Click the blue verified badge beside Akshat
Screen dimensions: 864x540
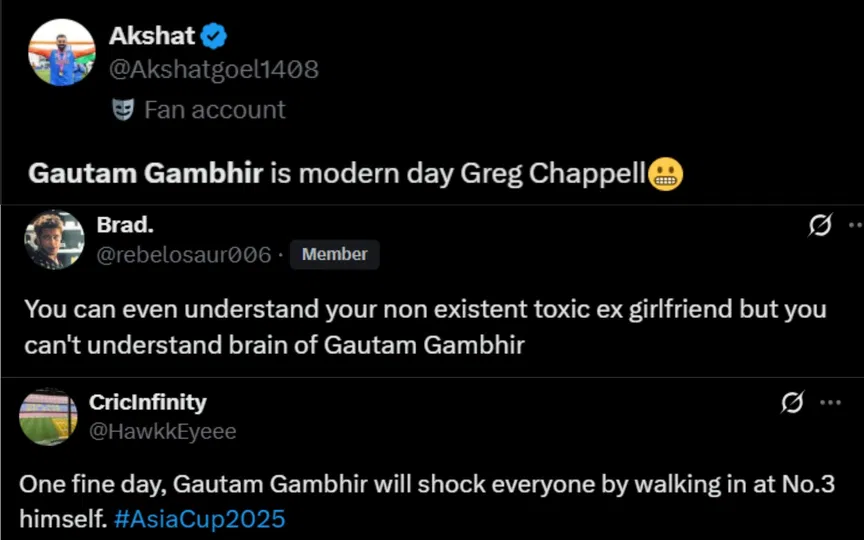coord(214,37)
